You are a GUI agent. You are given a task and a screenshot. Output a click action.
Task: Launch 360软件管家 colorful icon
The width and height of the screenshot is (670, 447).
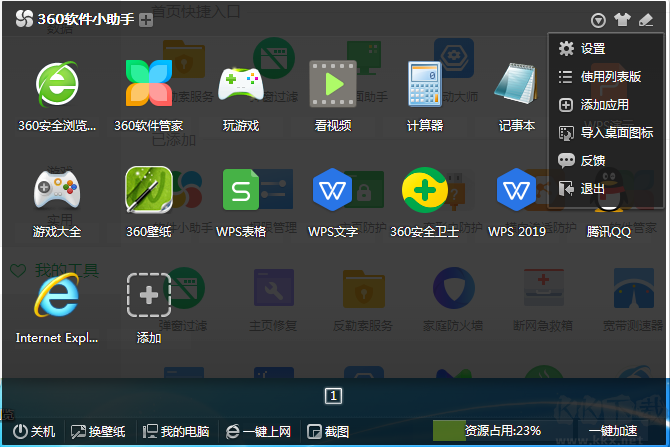[149, 83]
